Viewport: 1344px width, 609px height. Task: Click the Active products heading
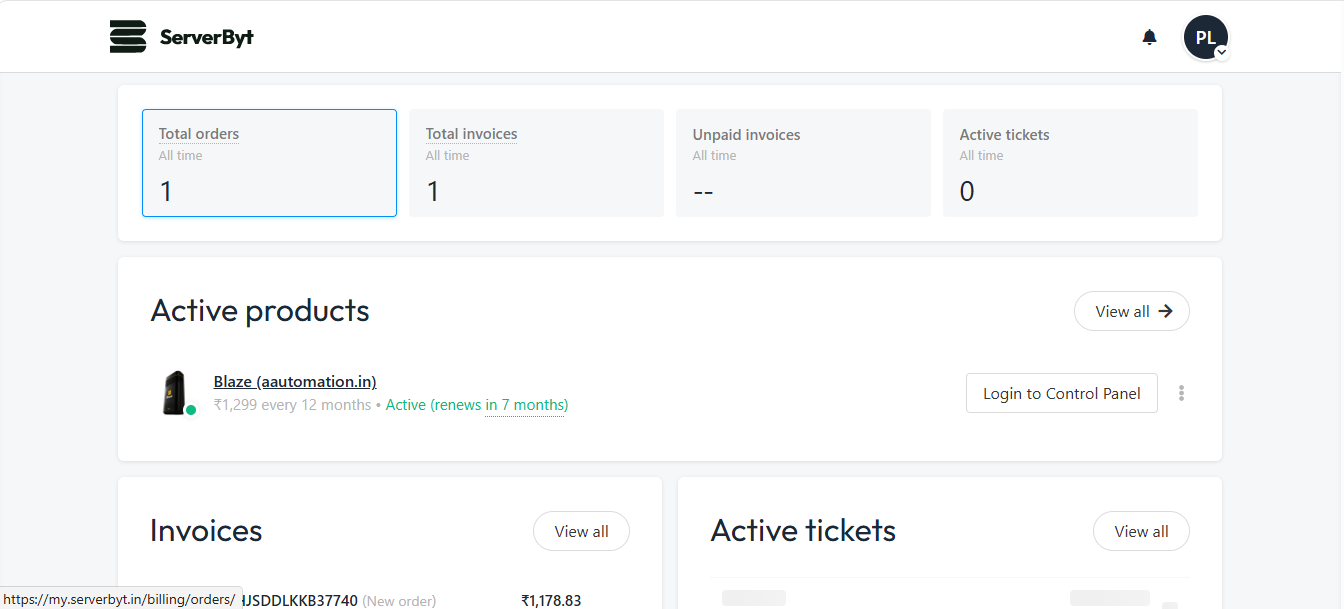click(x=260, y=311)
